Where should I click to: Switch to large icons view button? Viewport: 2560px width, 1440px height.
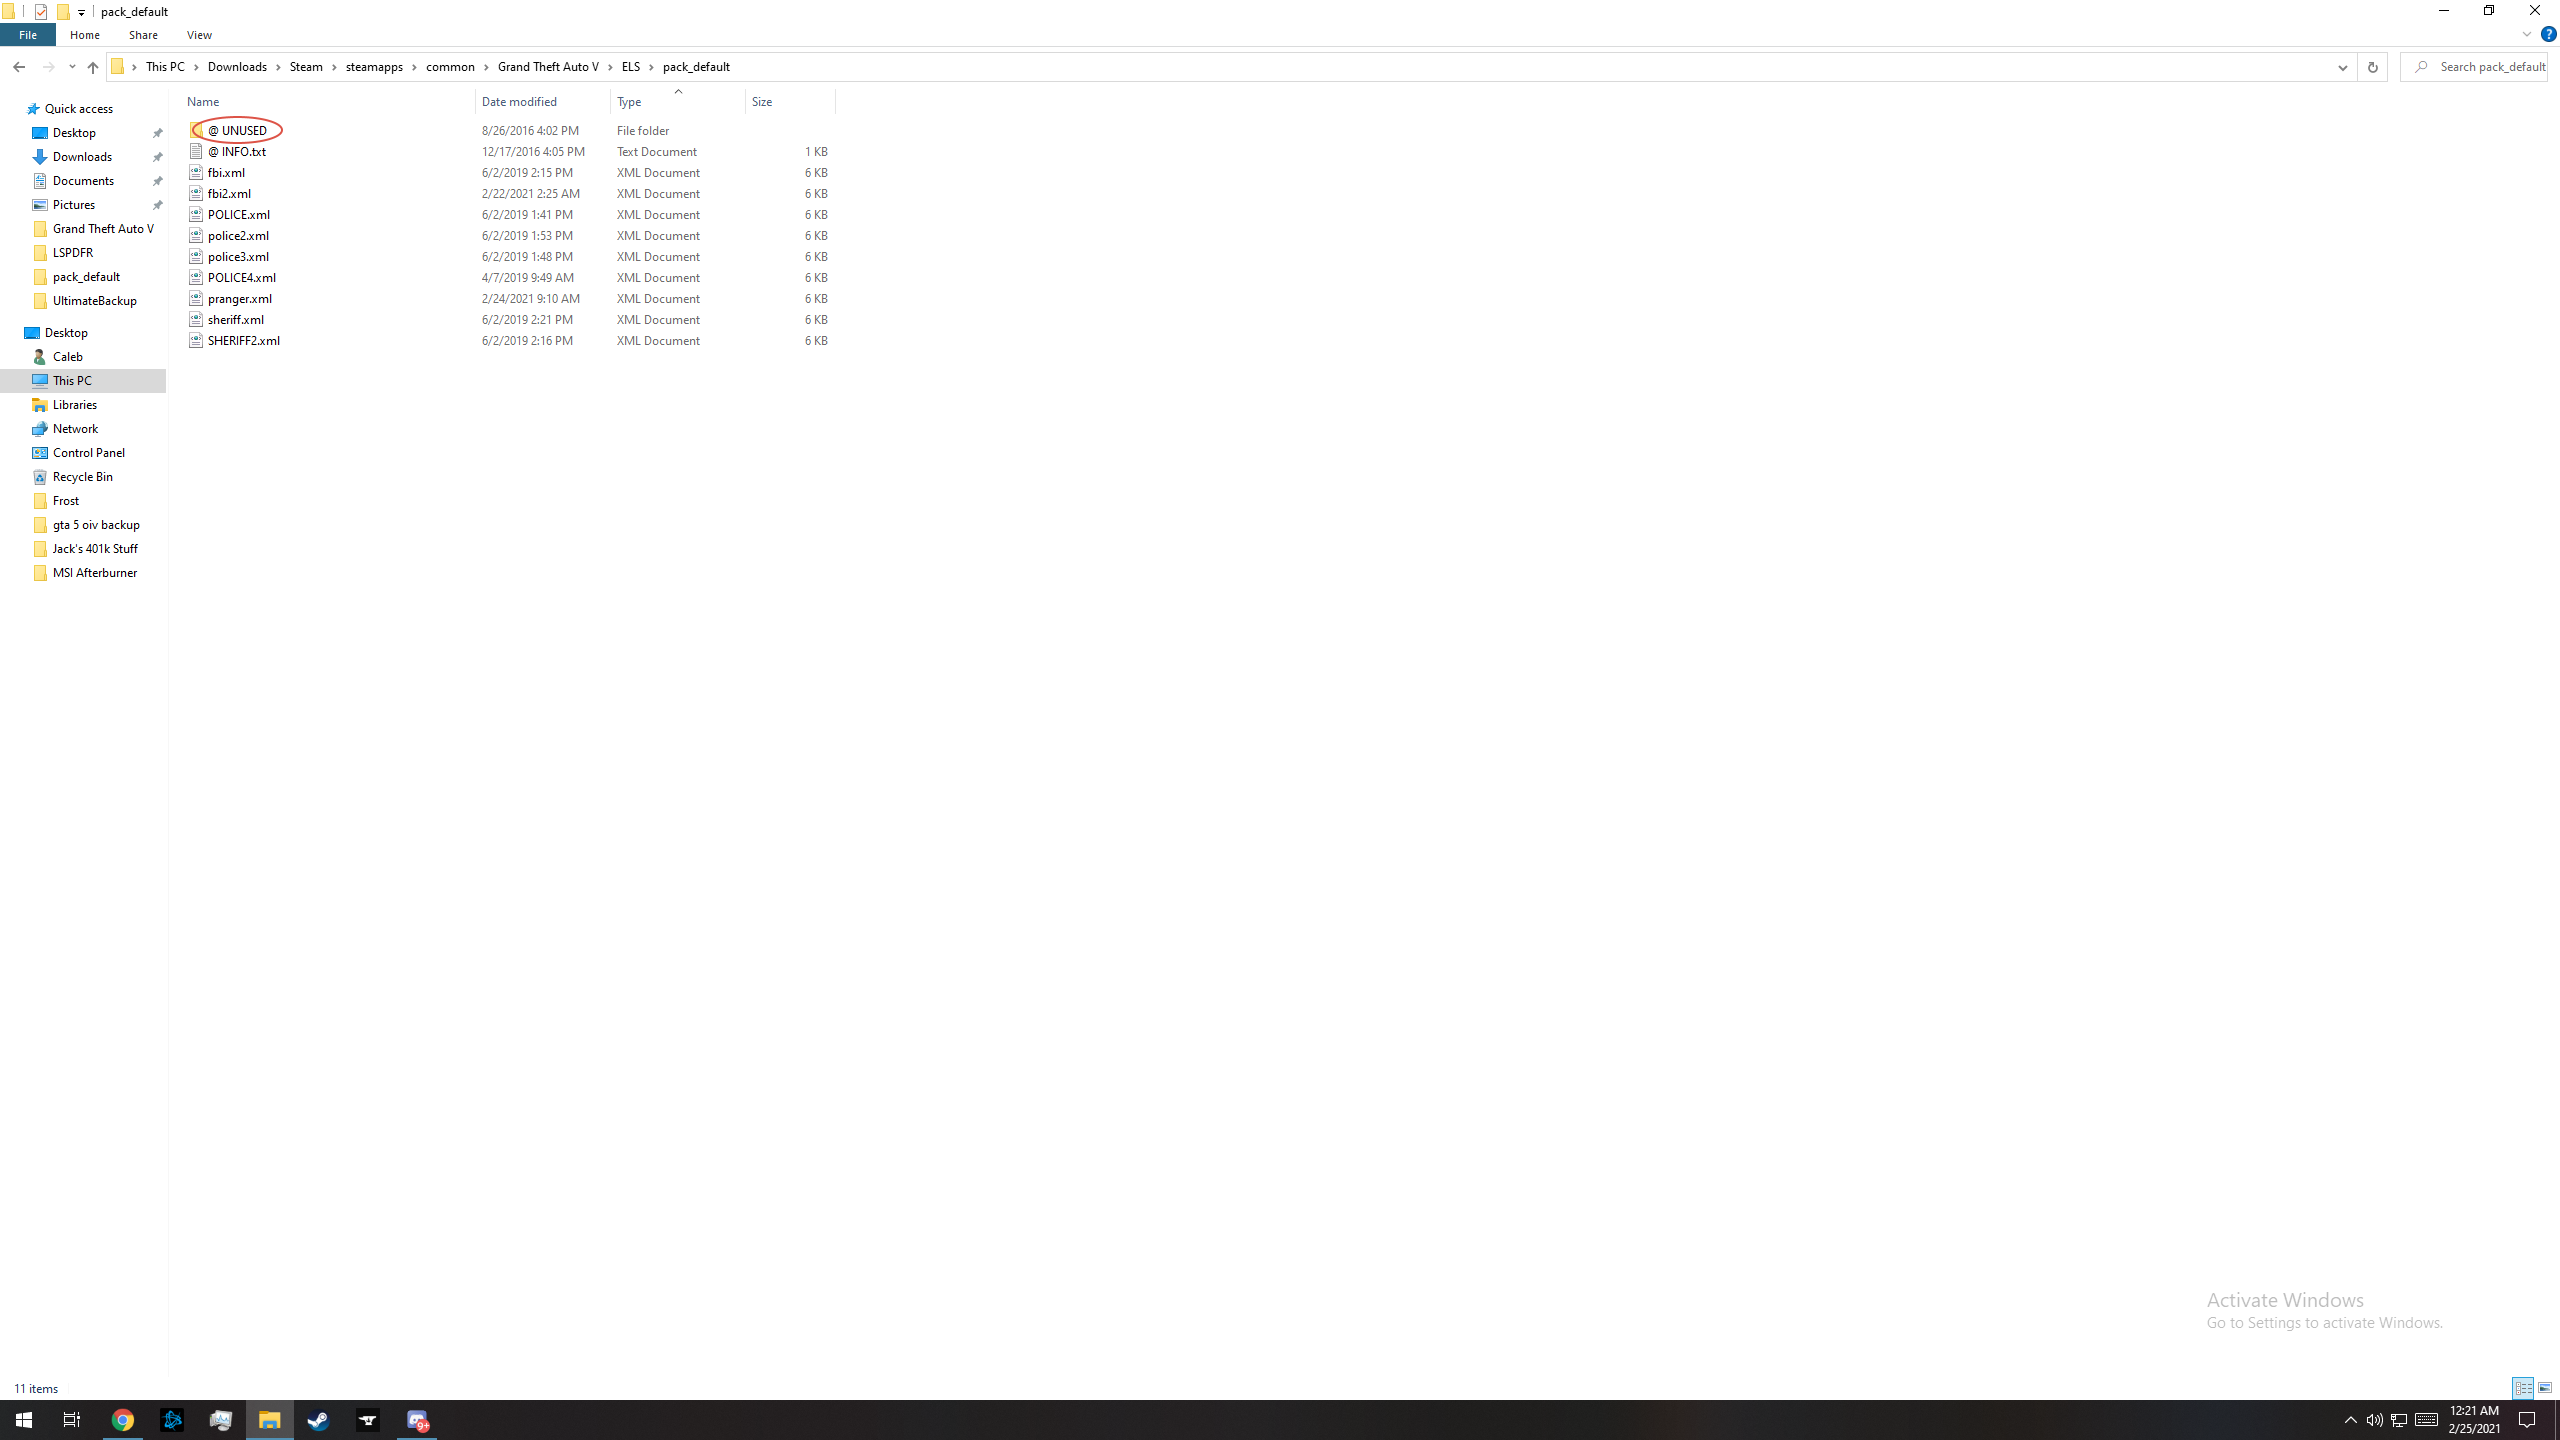click(x=2545, y=1388)
